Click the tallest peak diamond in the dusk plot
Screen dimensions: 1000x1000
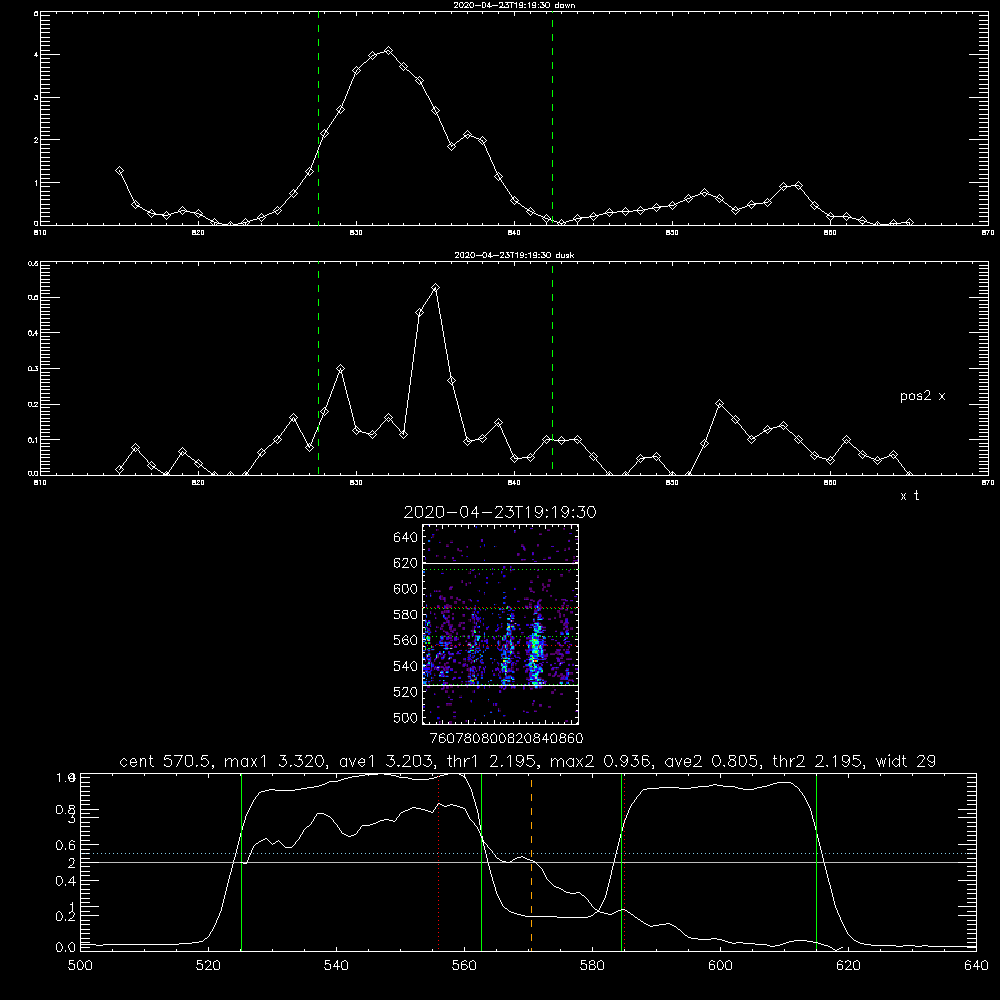436,288
